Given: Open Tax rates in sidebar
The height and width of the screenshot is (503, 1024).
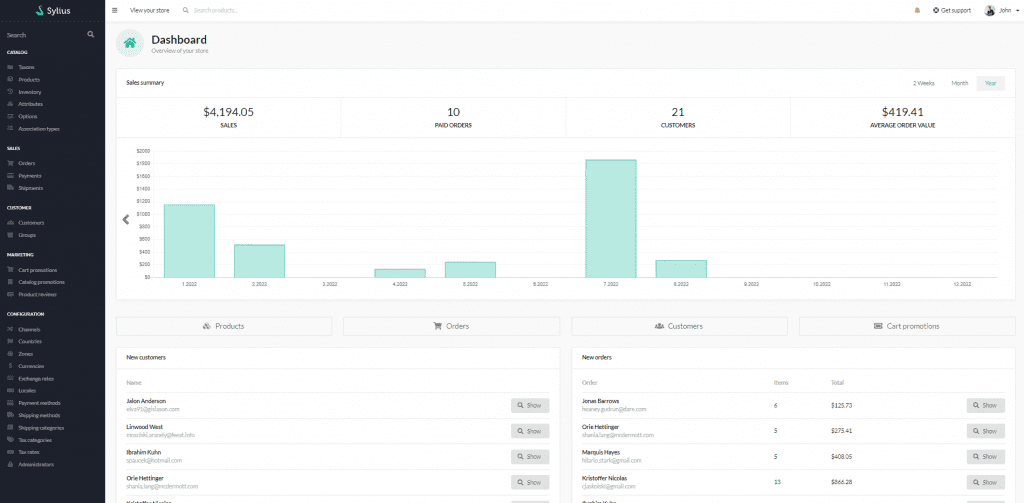Looking at the screenshot, I should click(29, 452).
